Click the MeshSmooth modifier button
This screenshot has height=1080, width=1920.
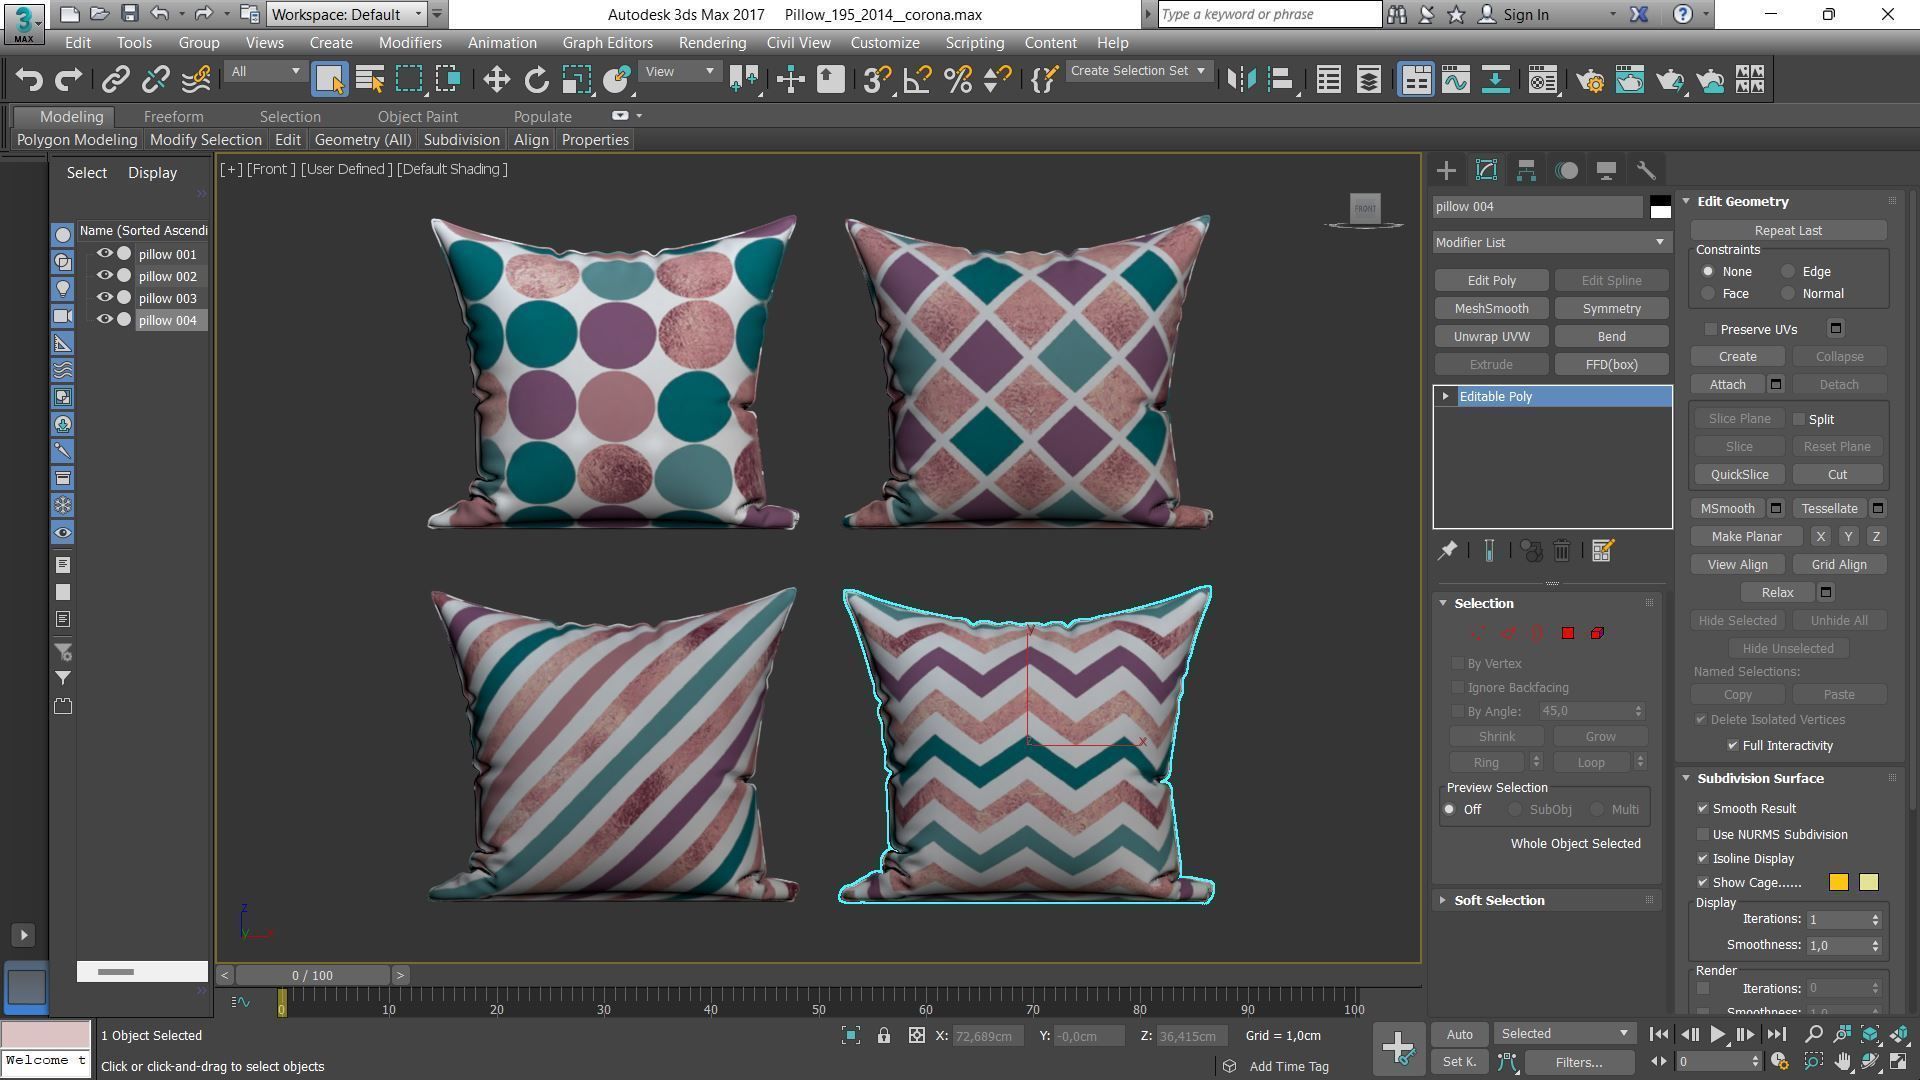(x=1491, y=309)
